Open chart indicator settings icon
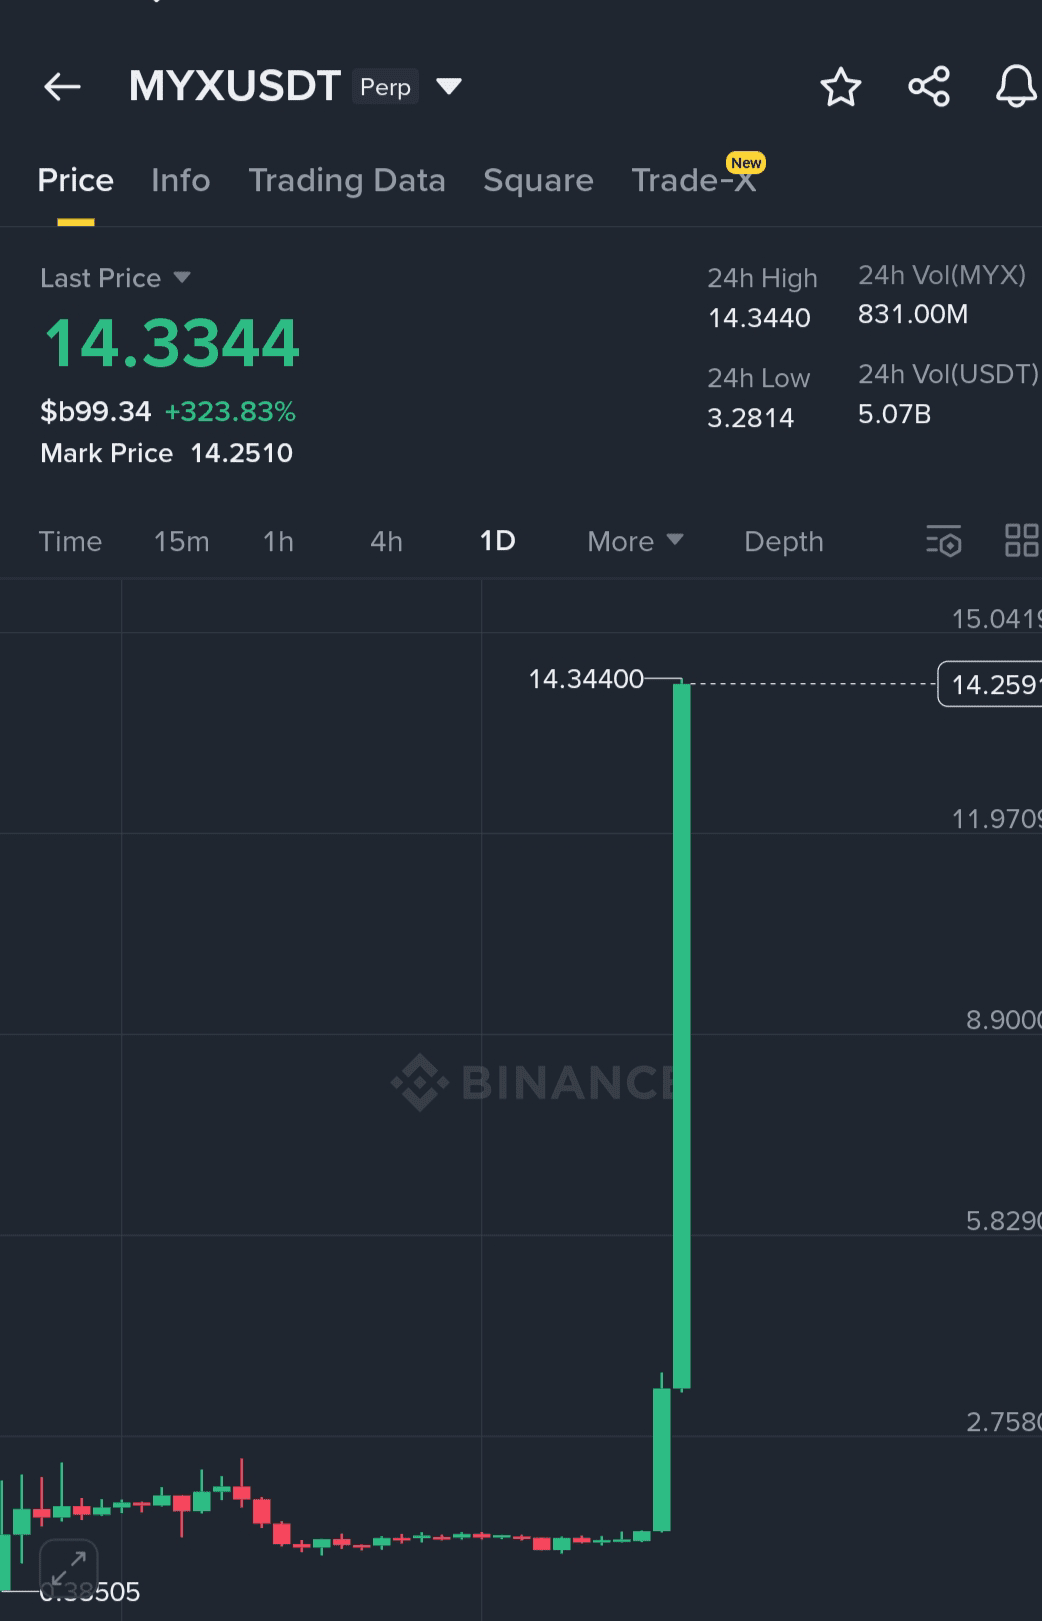Screen dimensions: 1042x1621 point(944,541)
